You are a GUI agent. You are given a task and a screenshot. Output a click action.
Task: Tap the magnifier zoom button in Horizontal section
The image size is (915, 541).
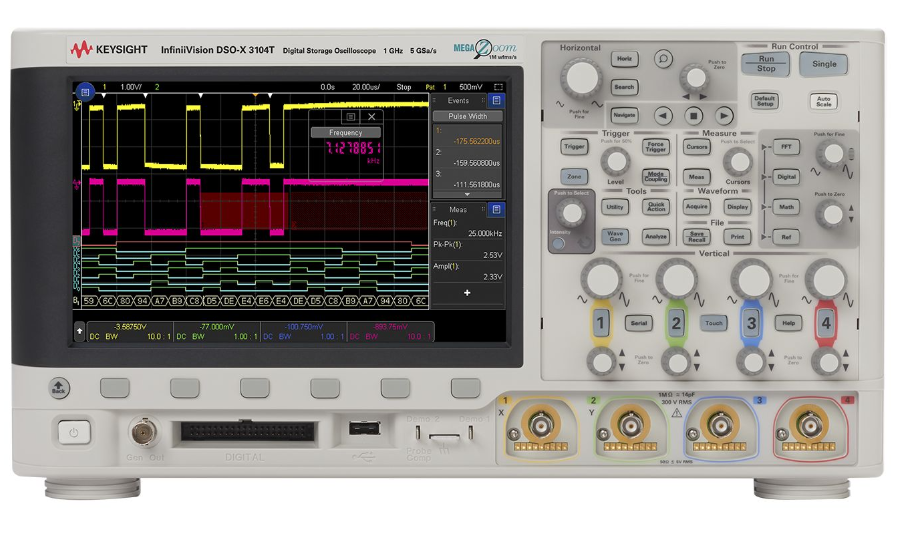663,59
